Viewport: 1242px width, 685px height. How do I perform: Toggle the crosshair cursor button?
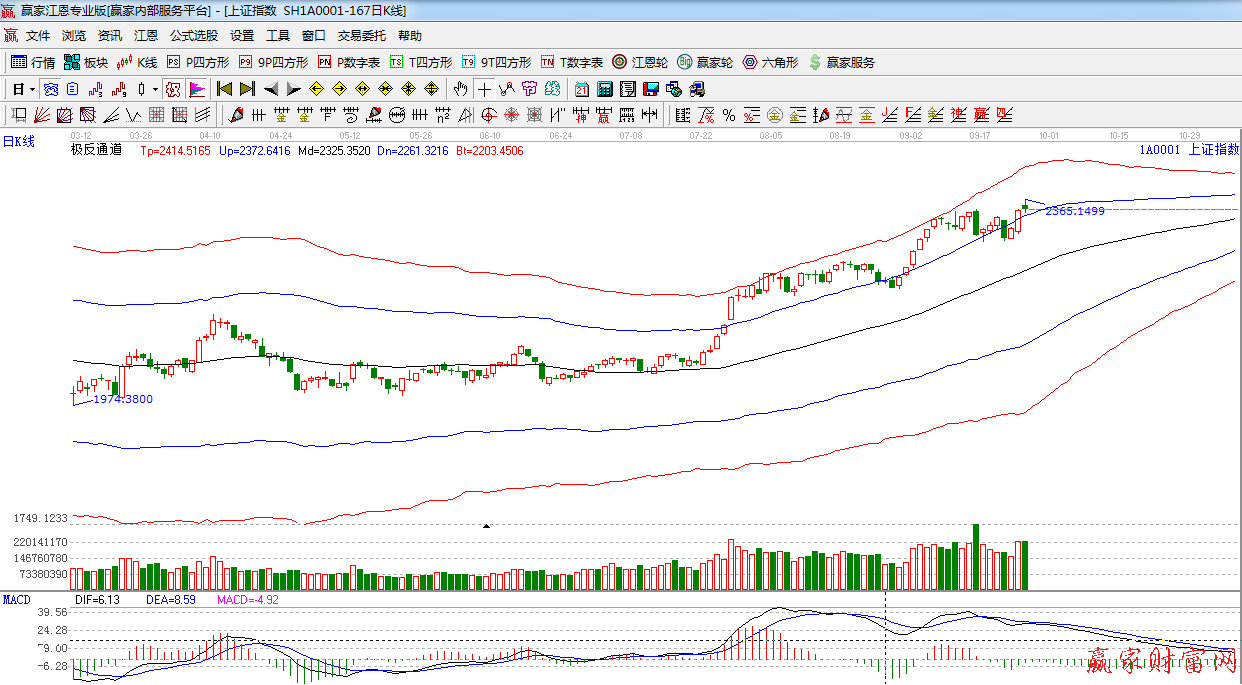[x=484, y=89]
